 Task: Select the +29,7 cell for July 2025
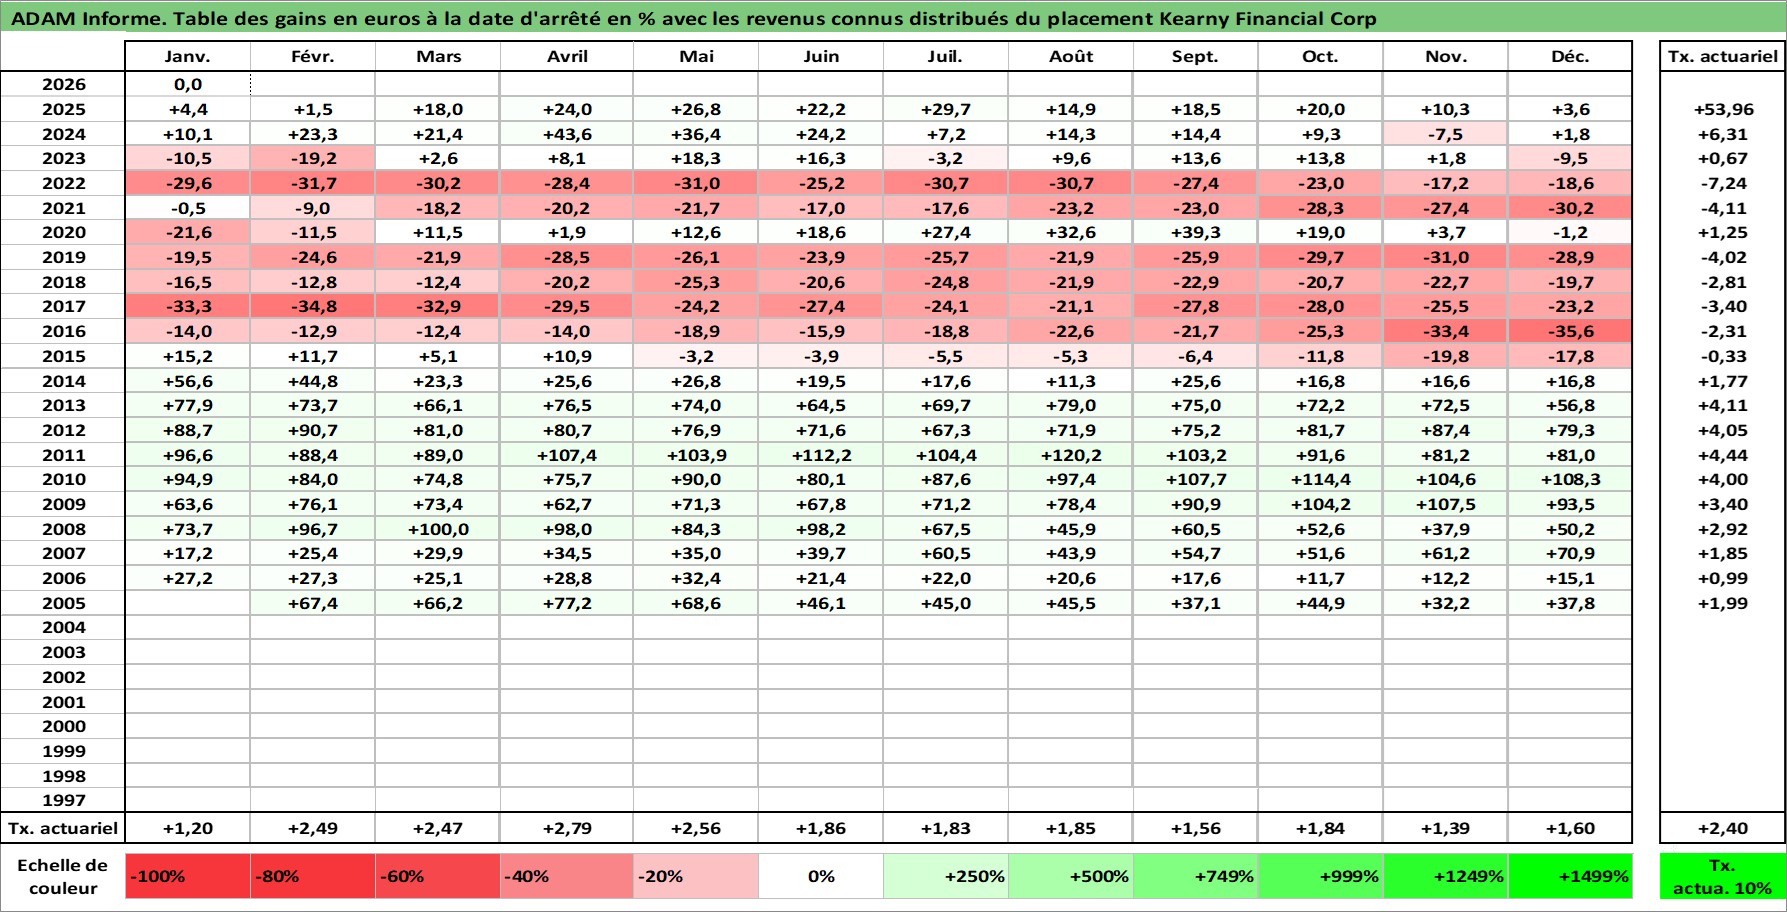pyautogui.click(x=946, y=109)
